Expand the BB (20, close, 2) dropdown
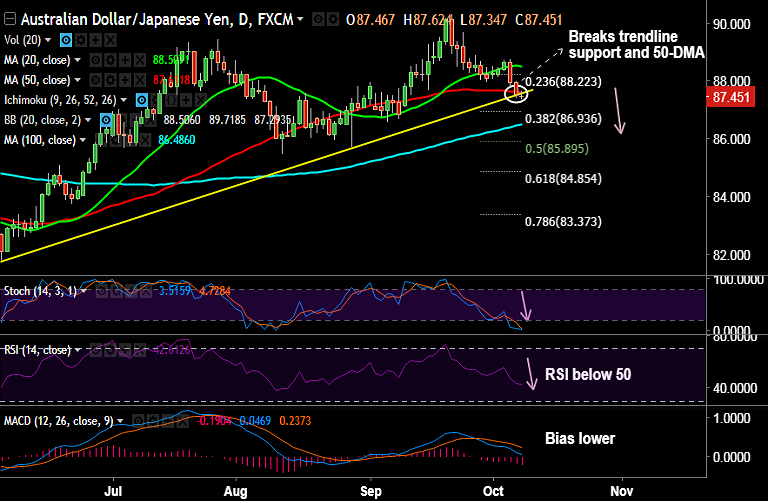768x503 pixels. (88, 120)
